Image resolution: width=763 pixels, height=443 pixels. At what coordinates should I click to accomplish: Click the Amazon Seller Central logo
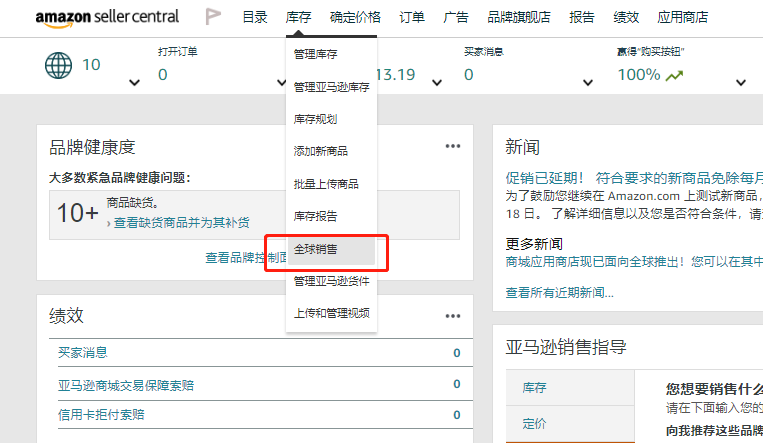click(107, 17)
